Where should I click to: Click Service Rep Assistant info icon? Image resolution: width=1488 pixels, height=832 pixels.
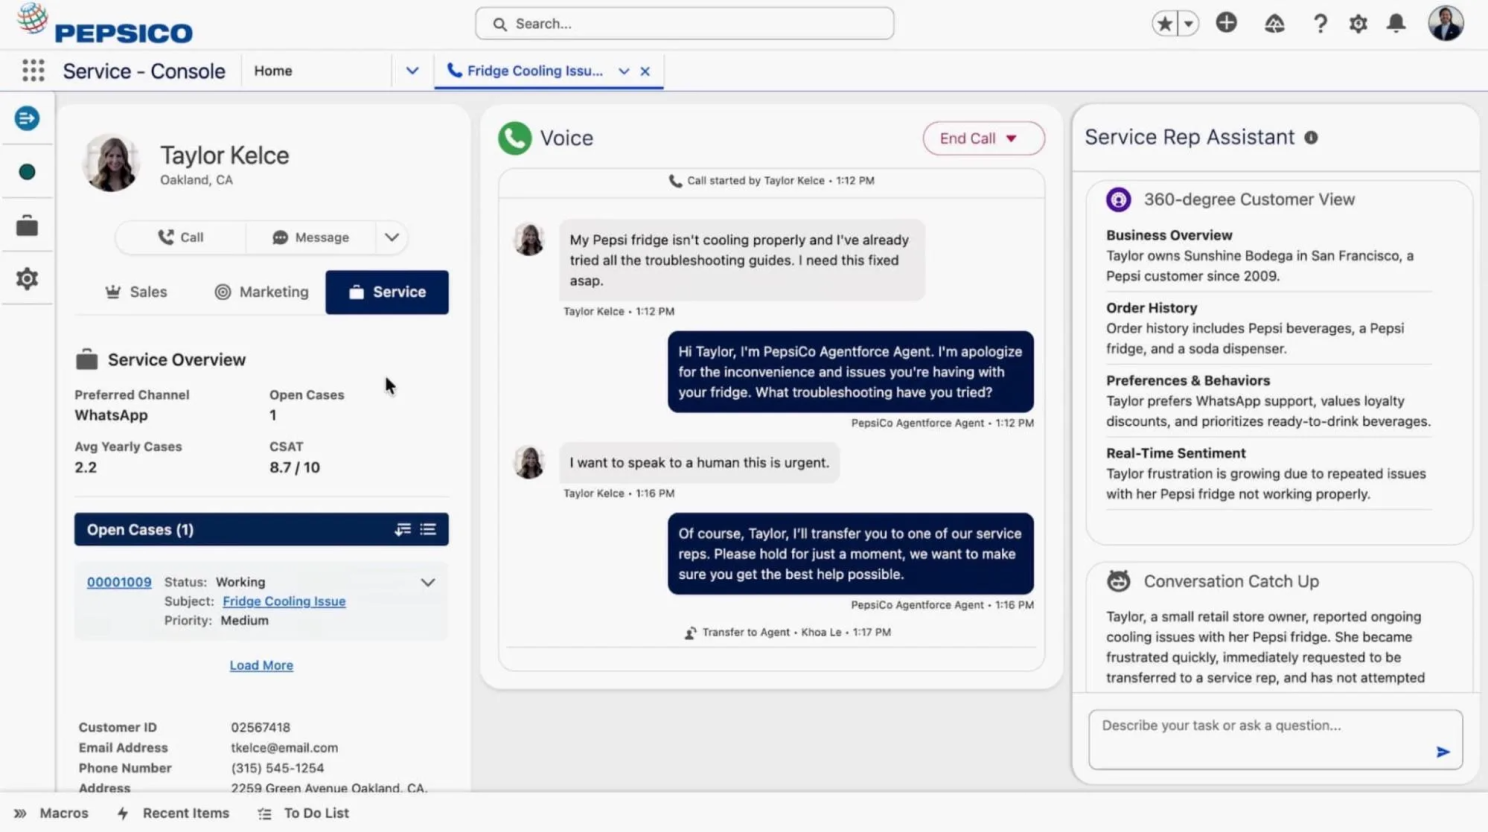tap(1311, 138)
